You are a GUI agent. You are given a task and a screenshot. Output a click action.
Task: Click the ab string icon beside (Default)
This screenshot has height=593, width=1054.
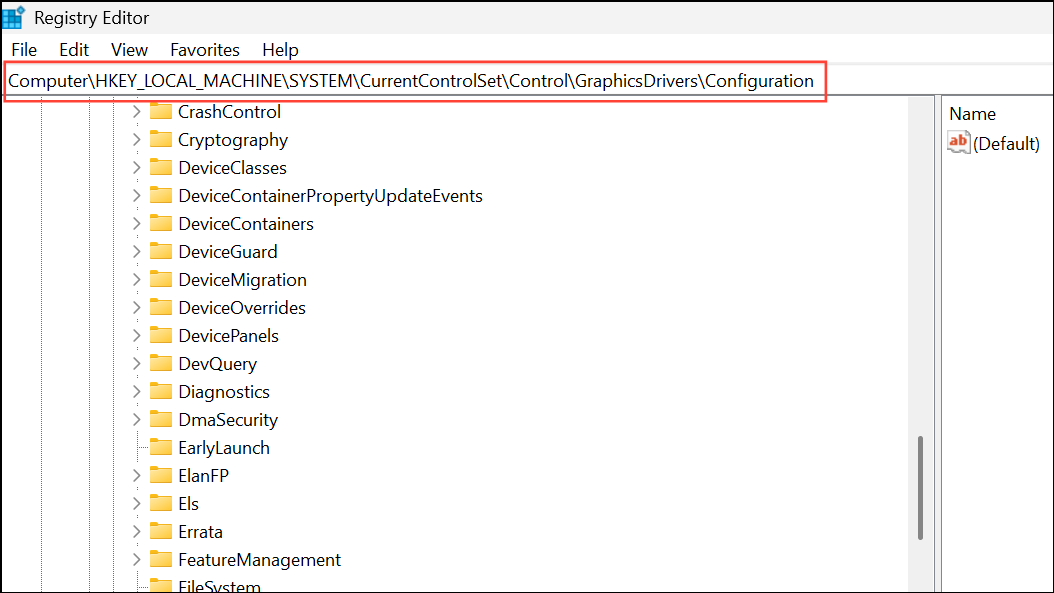tap(958, 142)
